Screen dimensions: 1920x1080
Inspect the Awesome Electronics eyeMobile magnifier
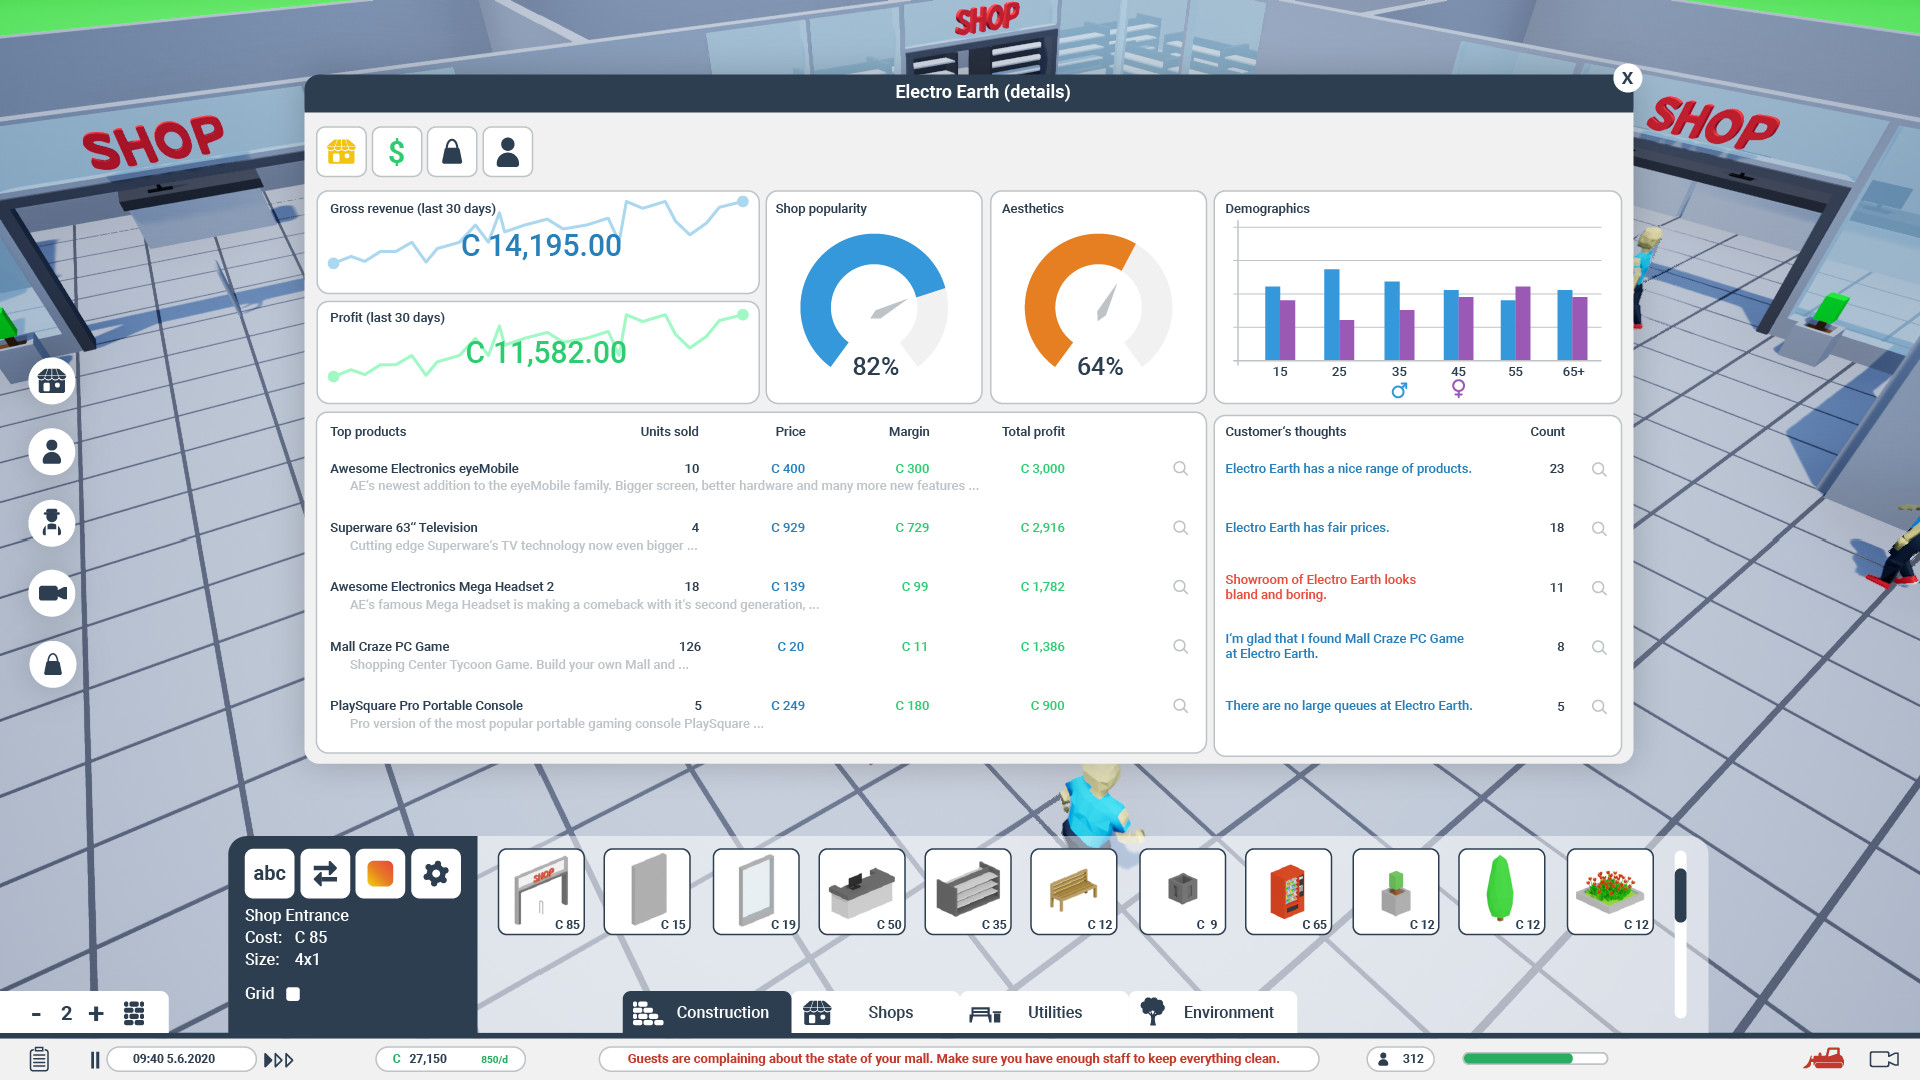coord(1180,469)
